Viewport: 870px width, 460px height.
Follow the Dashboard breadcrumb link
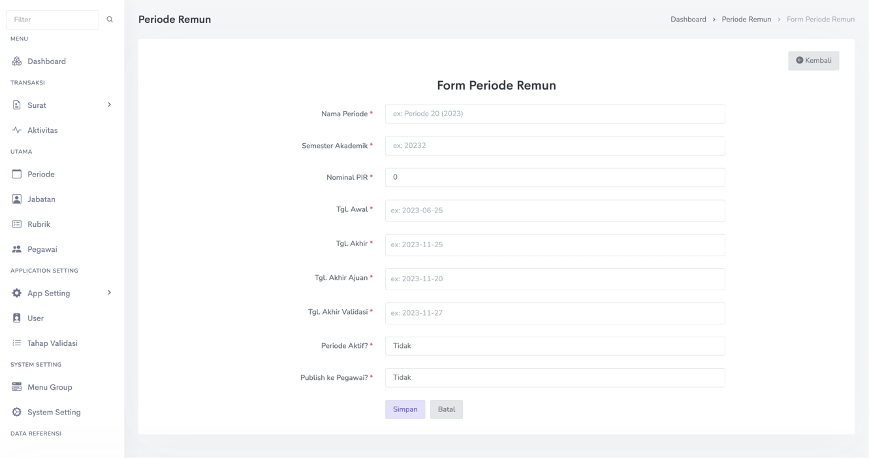point(688,19)
